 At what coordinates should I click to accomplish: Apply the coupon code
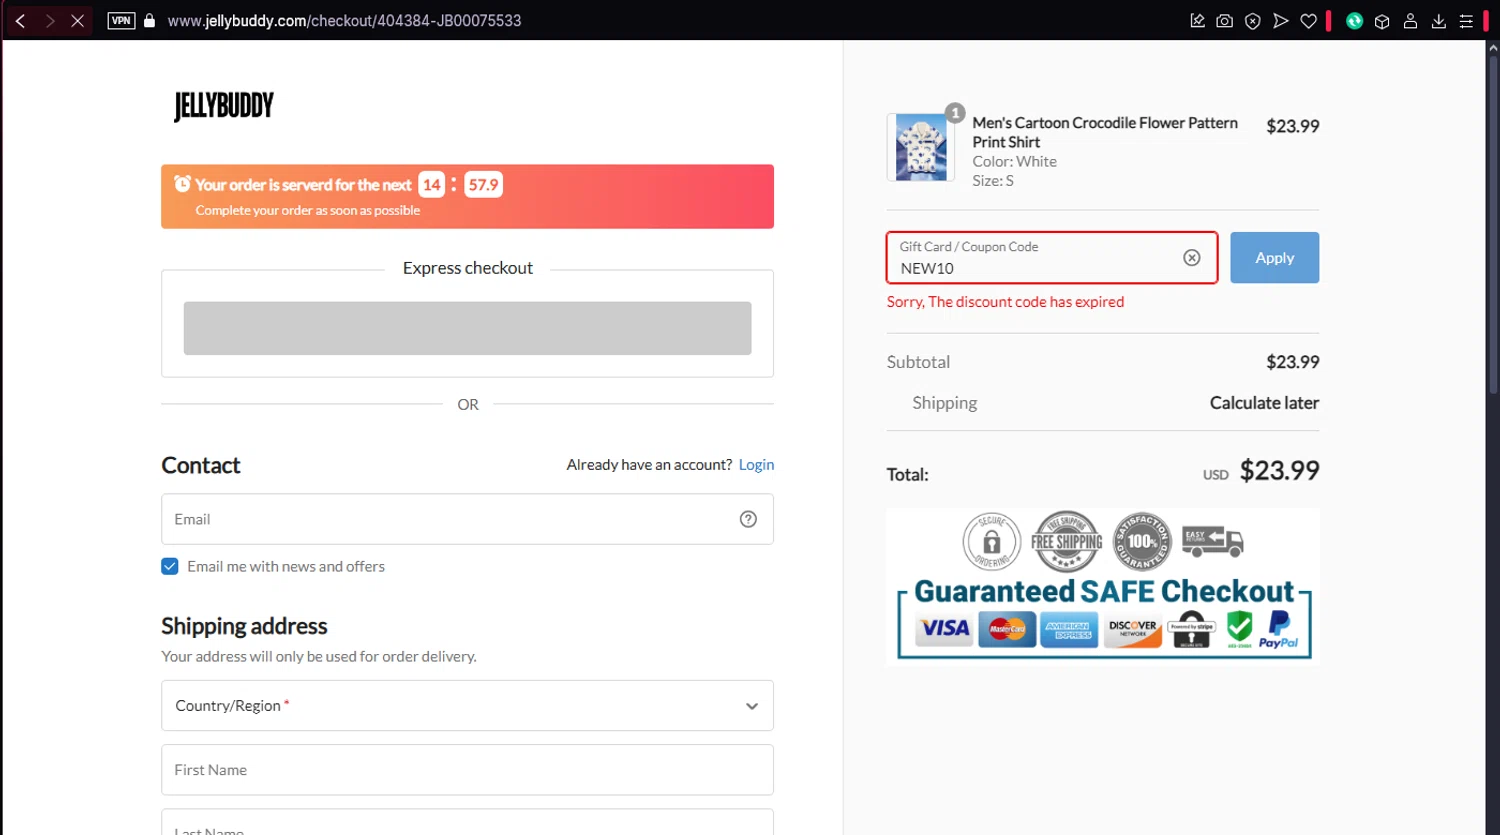pos(1274,258)
